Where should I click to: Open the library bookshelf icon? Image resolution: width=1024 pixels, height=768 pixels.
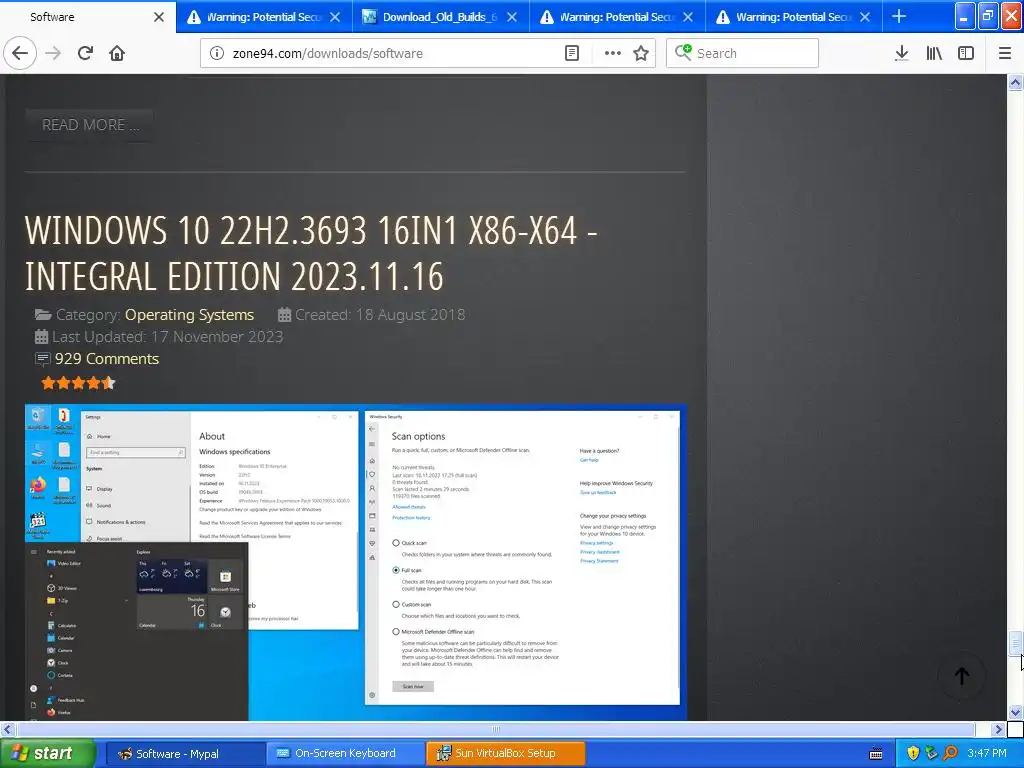934,53
